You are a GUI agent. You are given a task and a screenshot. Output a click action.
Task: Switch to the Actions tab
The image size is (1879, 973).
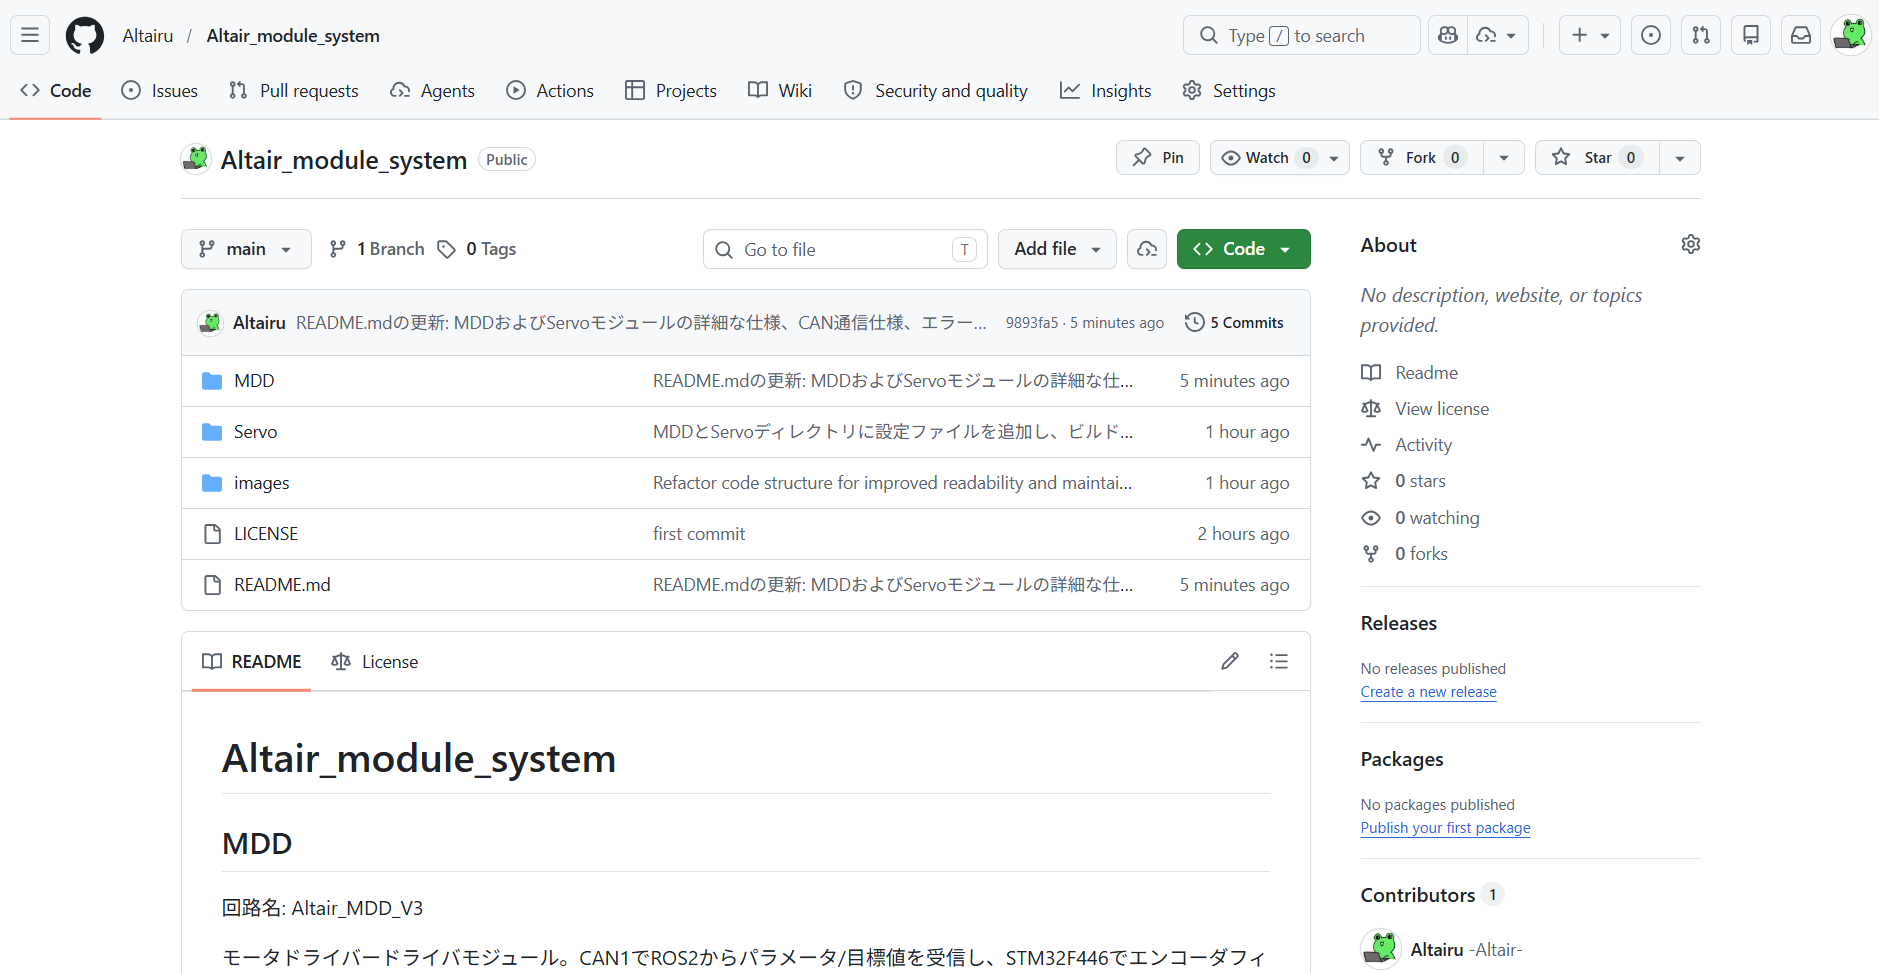pos(550,91)
